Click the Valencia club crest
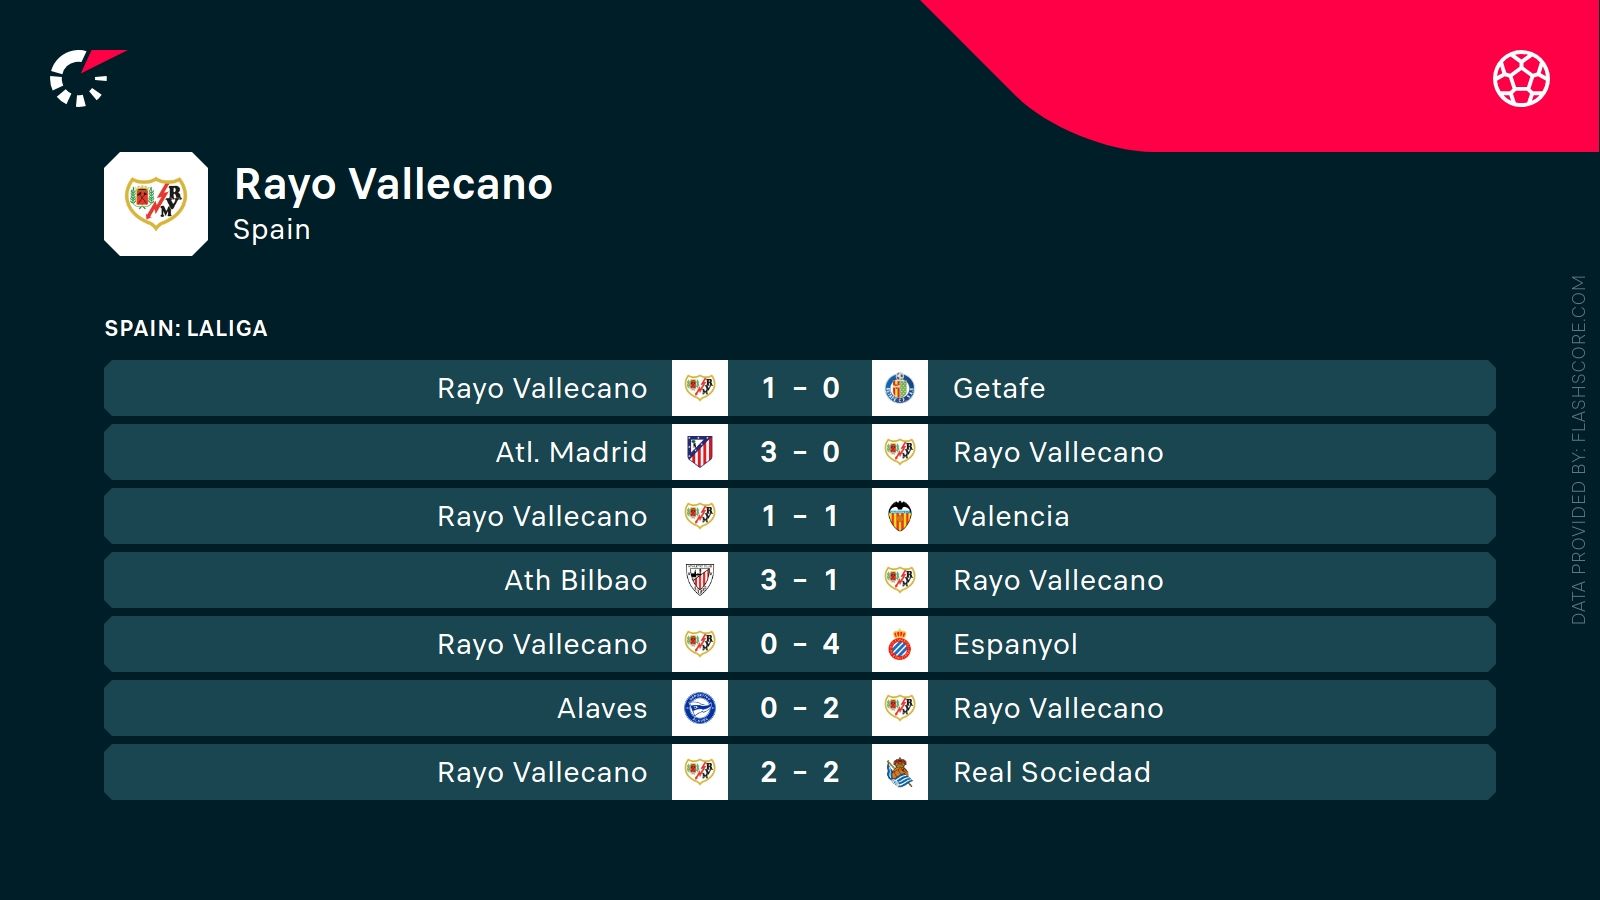Viewport: 1600px width, 900px height. 900,516
